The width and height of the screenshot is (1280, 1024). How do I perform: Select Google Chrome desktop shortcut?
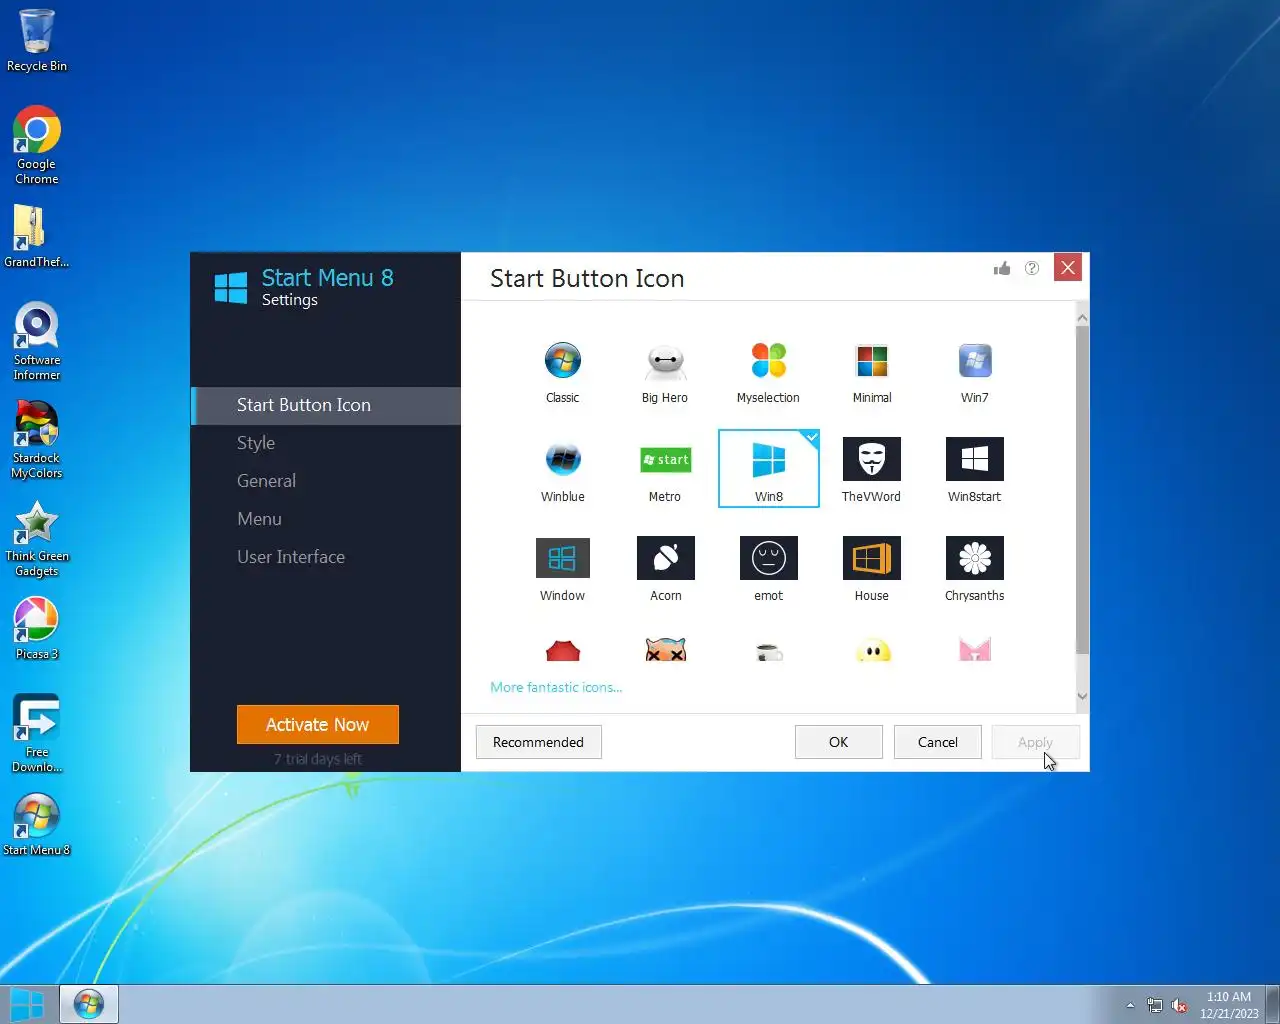pos(37,145)
